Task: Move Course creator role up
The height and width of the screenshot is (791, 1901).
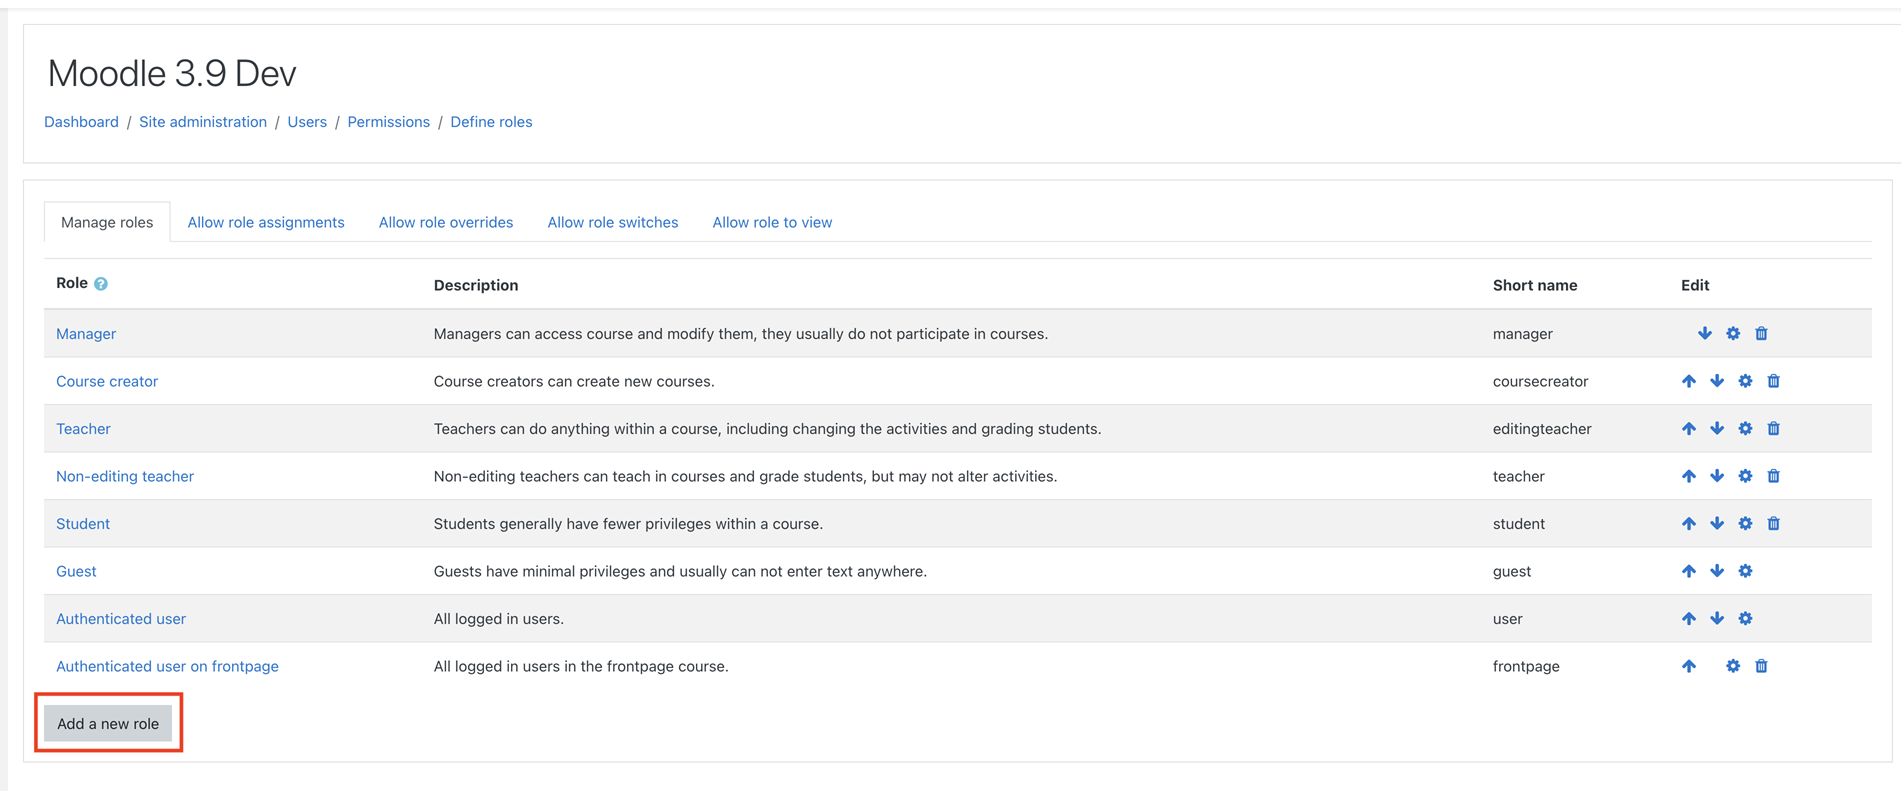Action: [1689, 381]
